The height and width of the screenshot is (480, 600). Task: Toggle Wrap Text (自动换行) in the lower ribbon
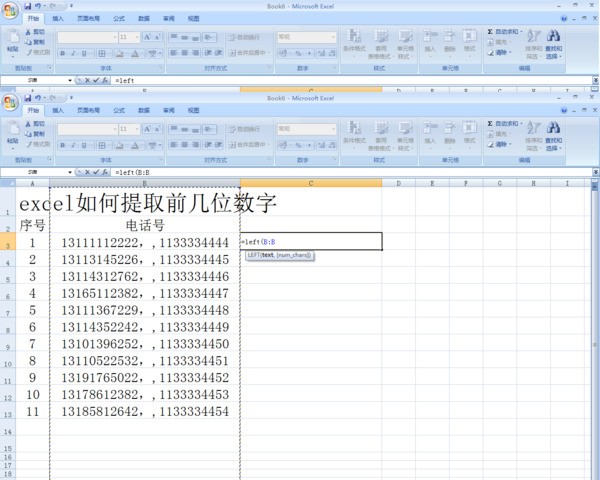pos(243,129)
